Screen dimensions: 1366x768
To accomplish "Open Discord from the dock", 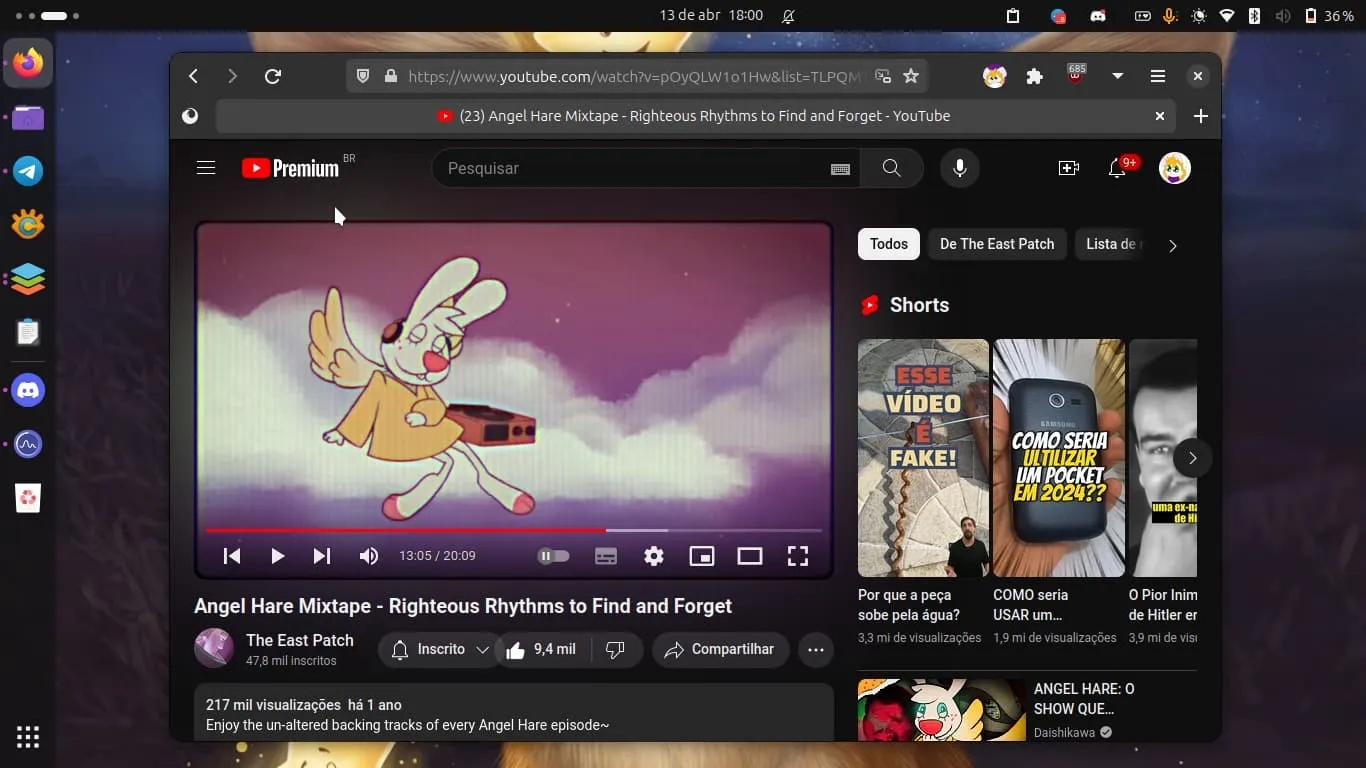I will click(28, 390).
